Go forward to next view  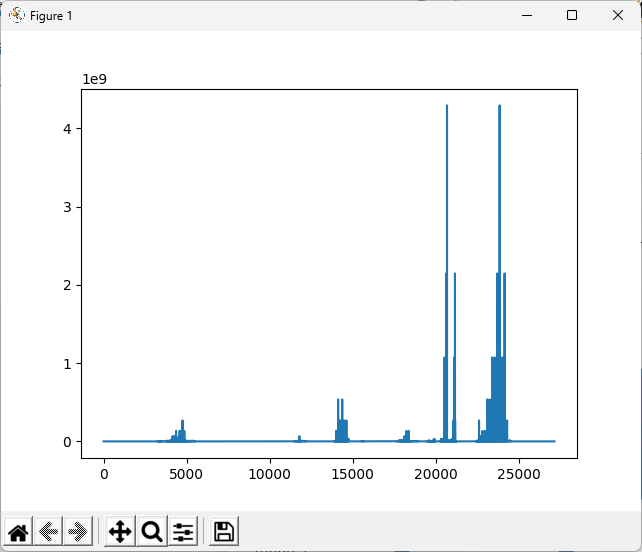pos(77,532)
